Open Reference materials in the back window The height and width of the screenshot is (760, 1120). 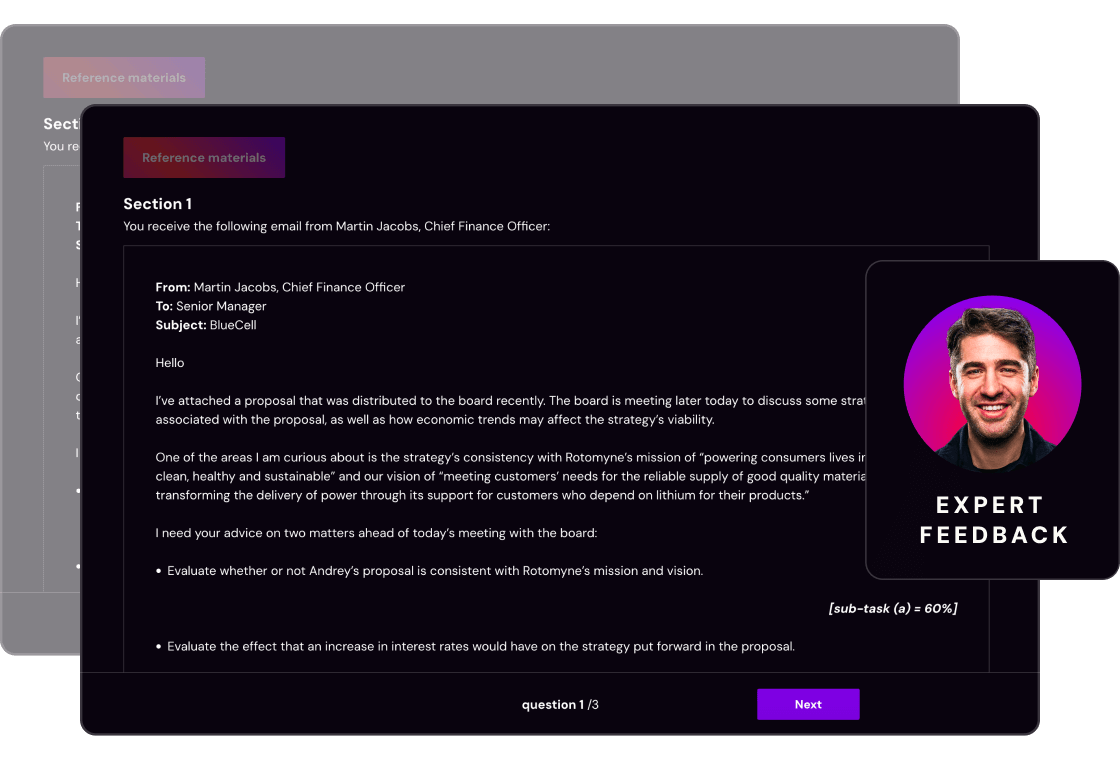pos(124,78)
